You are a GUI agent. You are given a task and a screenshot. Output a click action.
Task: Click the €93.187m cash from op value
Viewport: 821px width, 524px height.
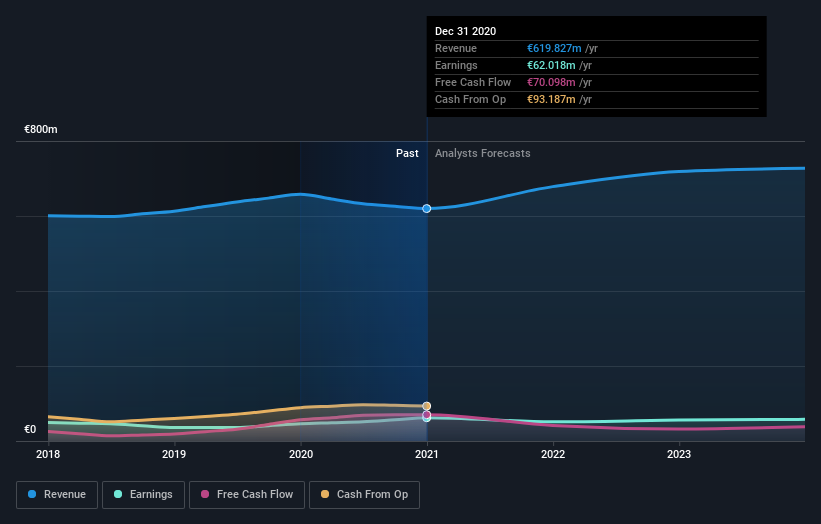(551, 99)
